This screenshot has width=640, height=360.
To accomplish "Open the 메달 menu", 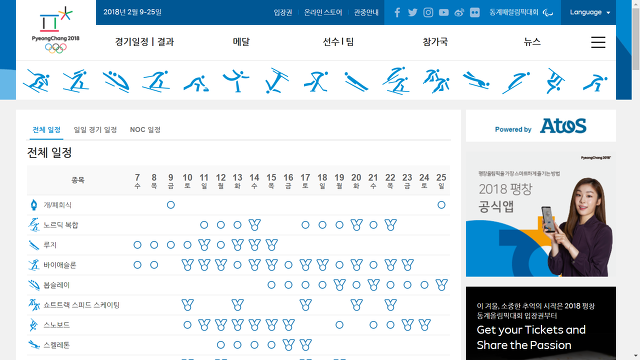I will (241, 42).
